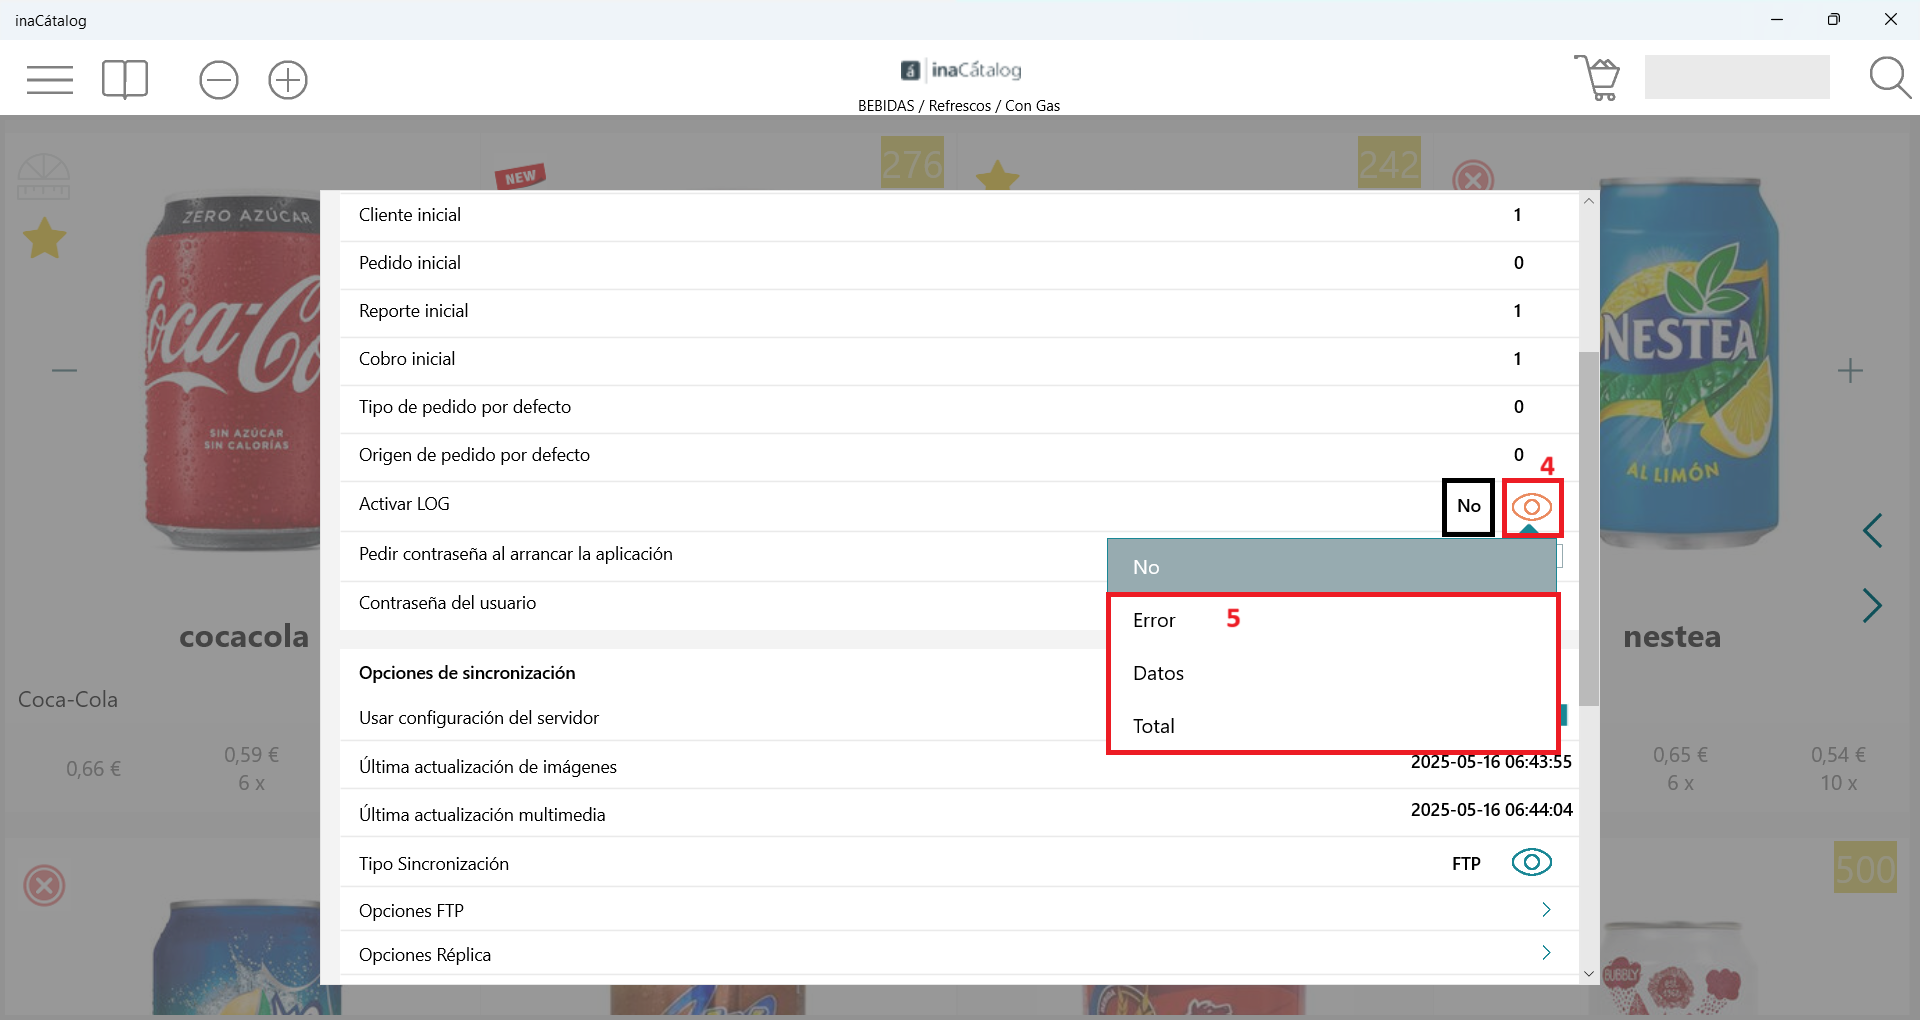The width and height of the screenshot is (1920, 1020).
Task: Click the 0,59 € price
Action: click(251, 755)
